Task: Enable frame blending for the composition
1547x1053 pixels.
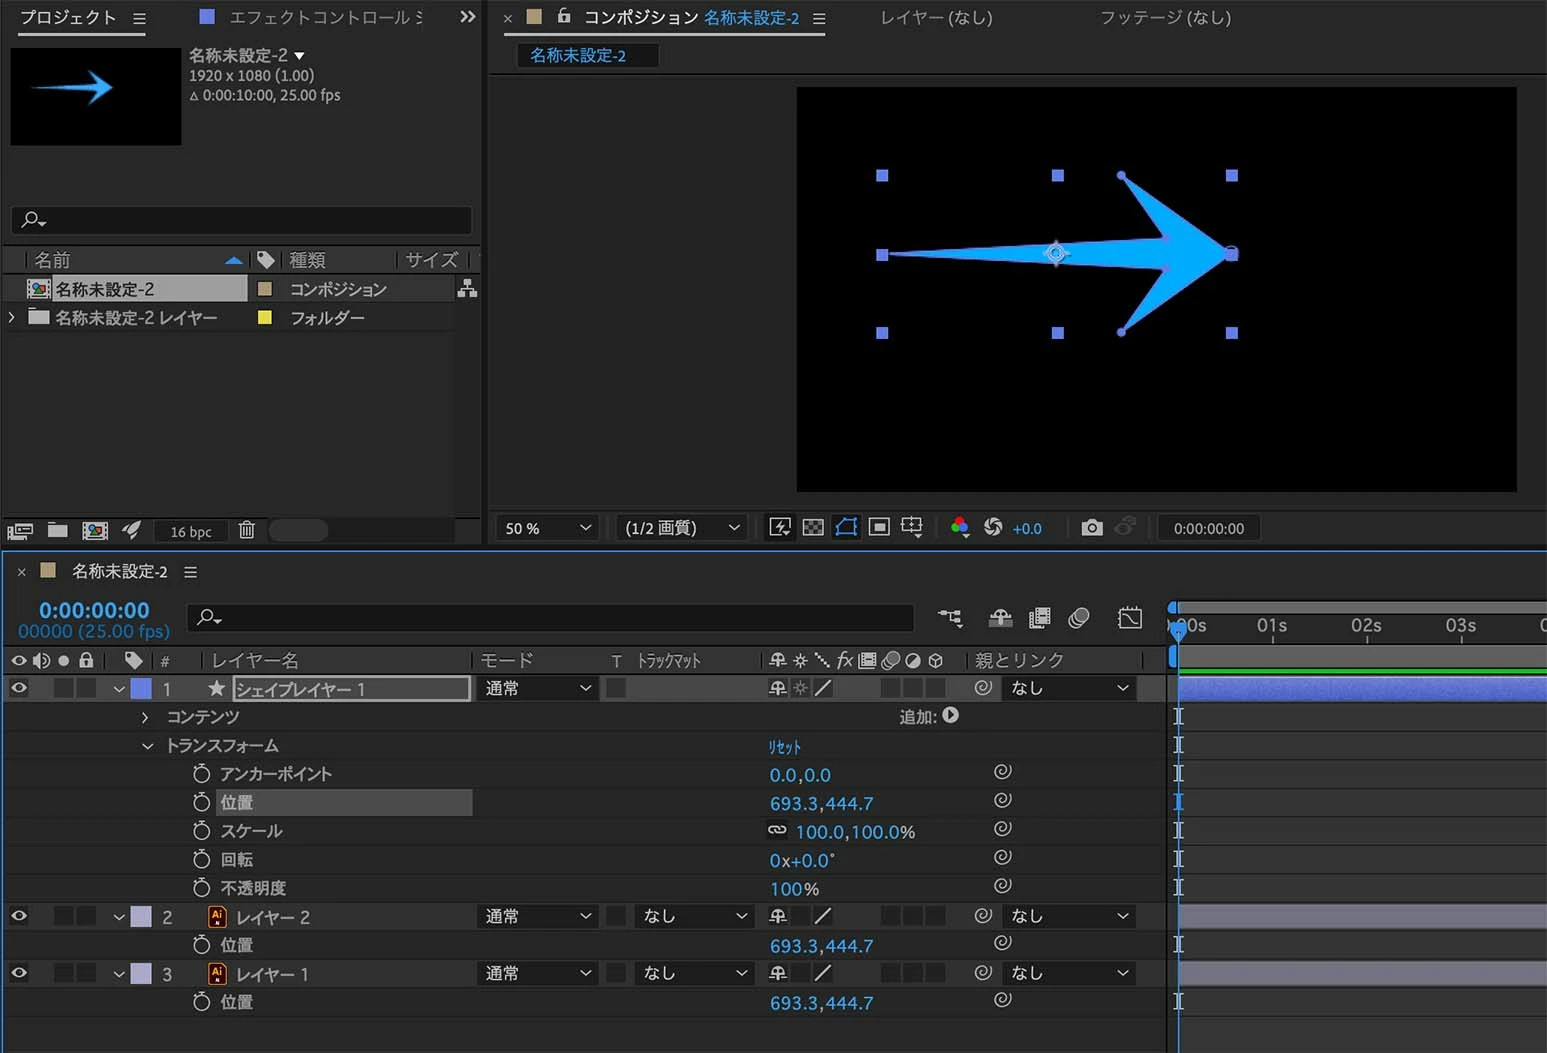Action: pos(1040,618)
